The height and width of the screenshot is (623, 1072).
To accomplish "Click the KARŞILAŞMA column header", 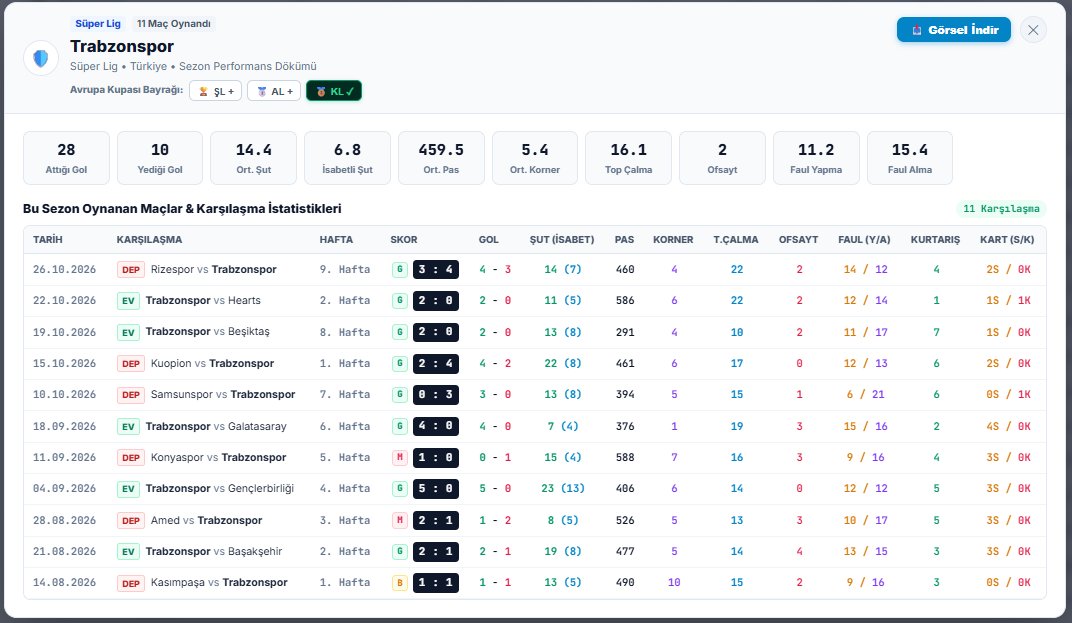I will point(149,240).
